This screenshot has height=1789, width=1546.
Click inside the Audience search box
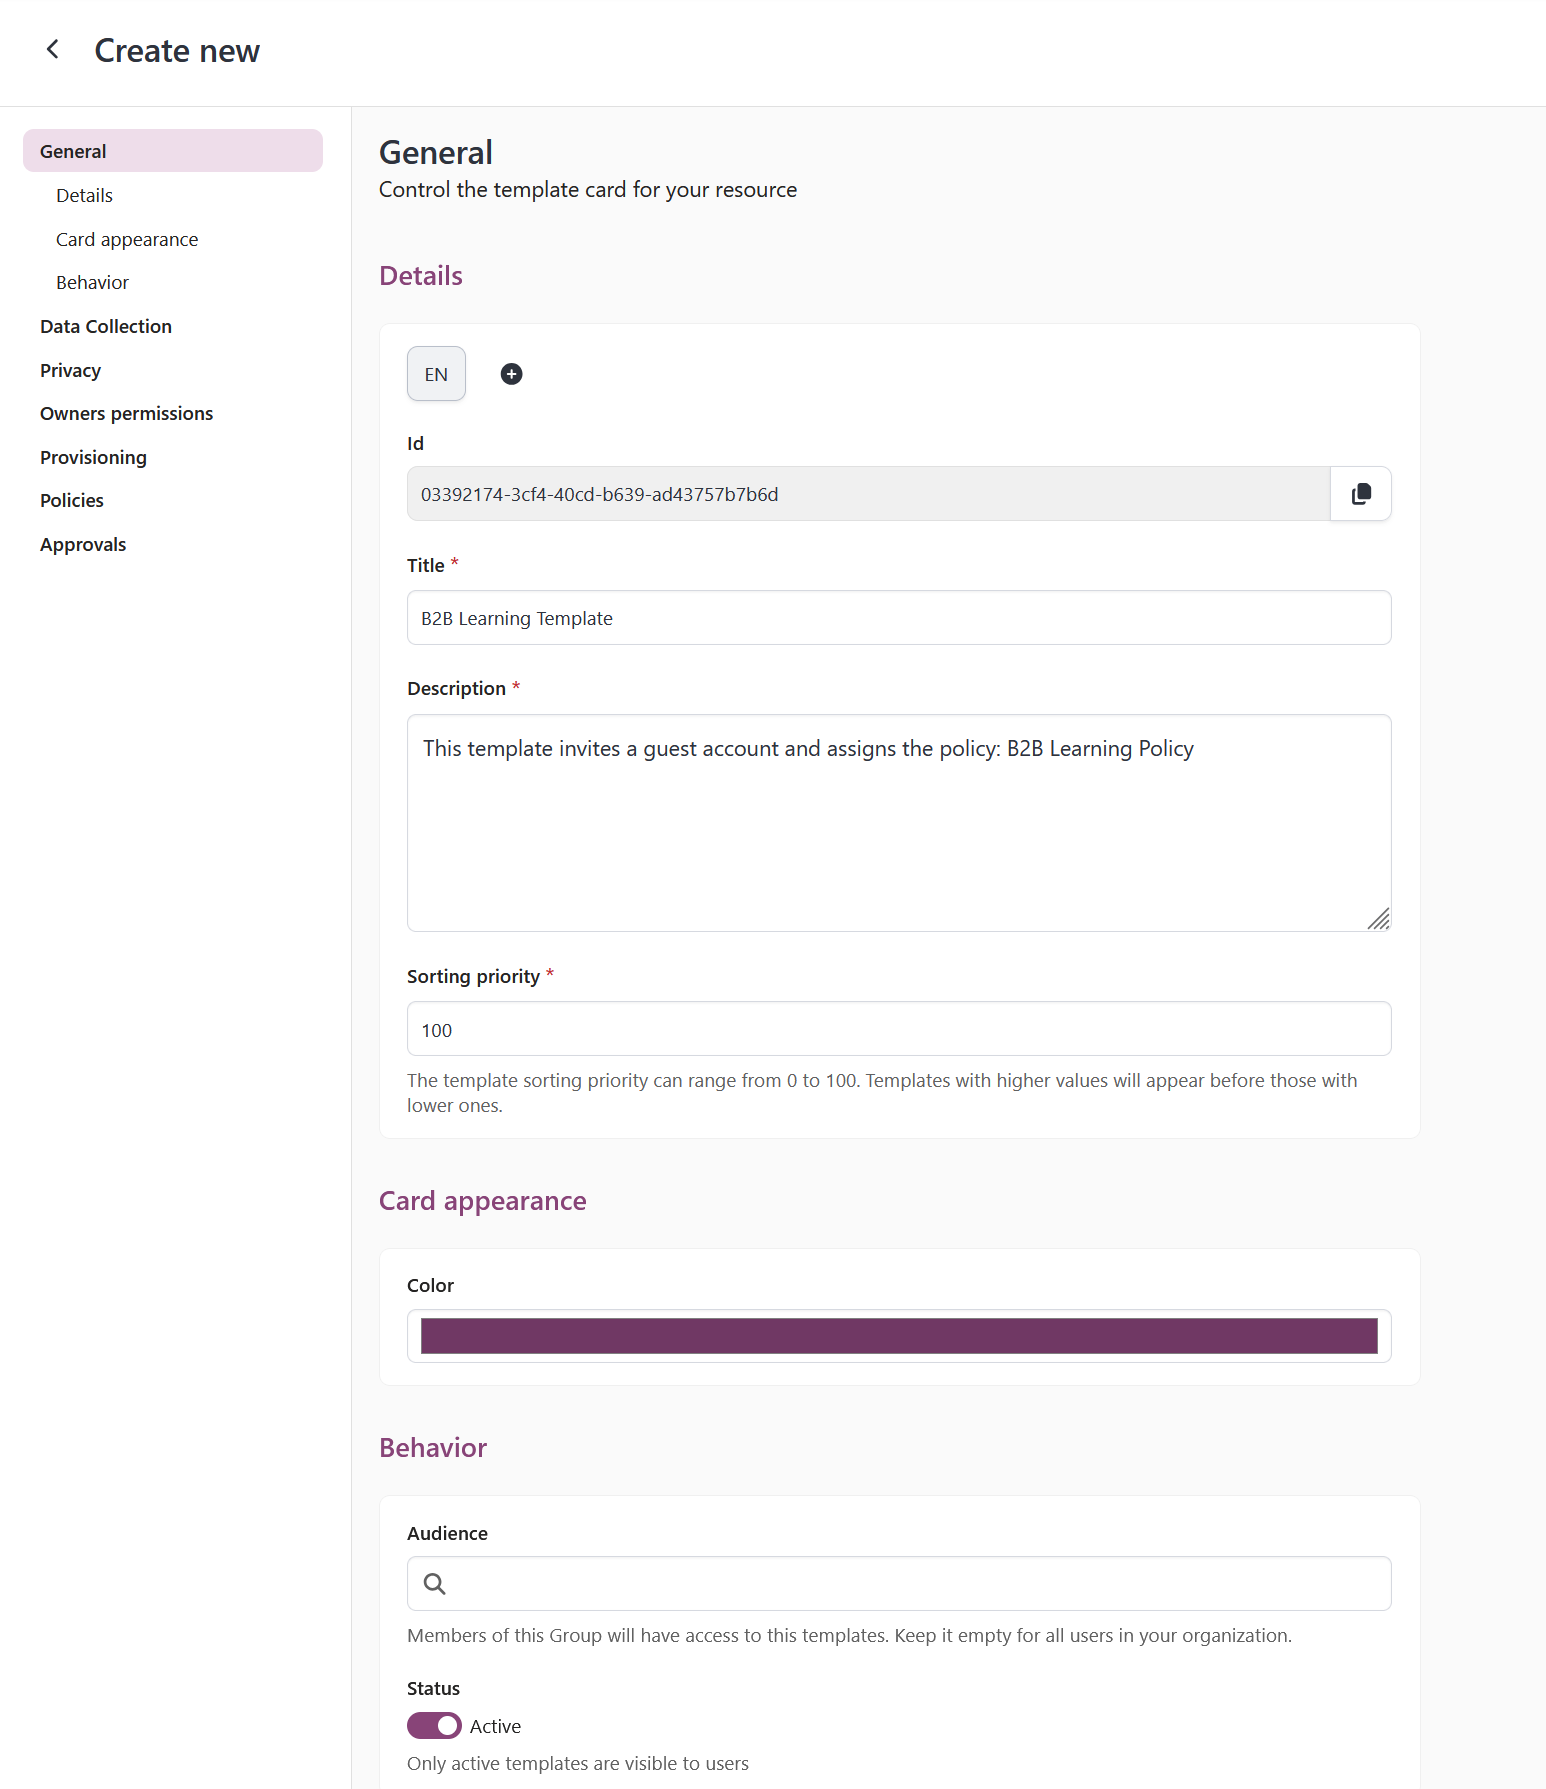[898, 1583]
